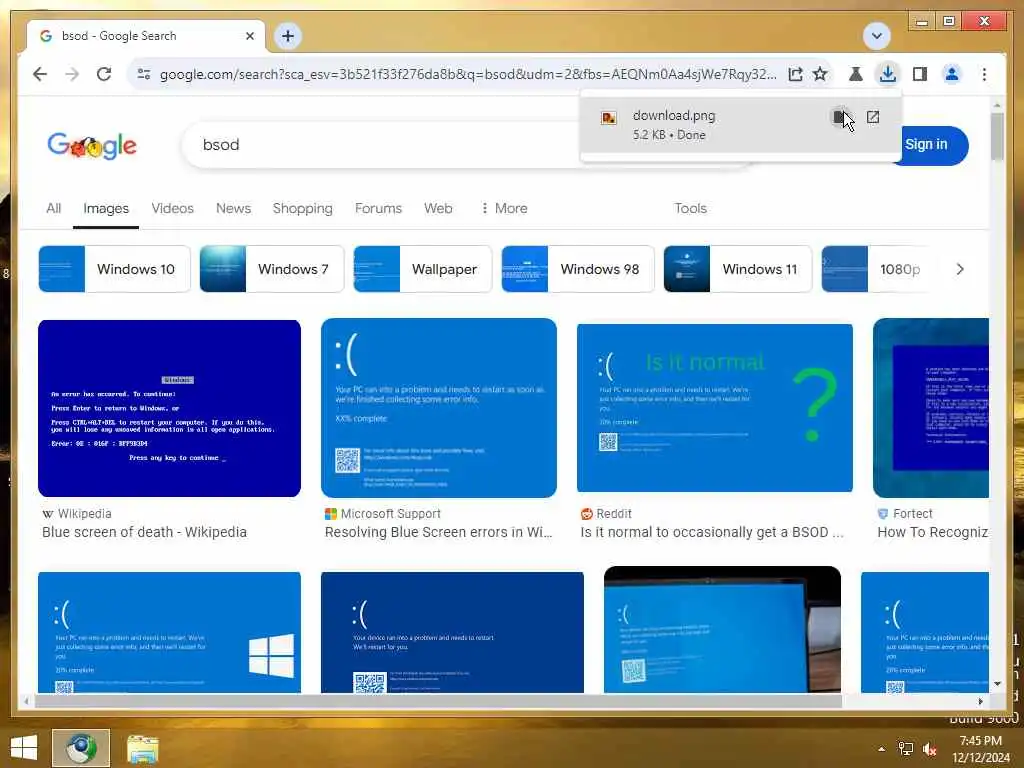Filter by Windows 10 chip
The image size is (1024, 768).
pyautogui.click(x=114, y=269)
